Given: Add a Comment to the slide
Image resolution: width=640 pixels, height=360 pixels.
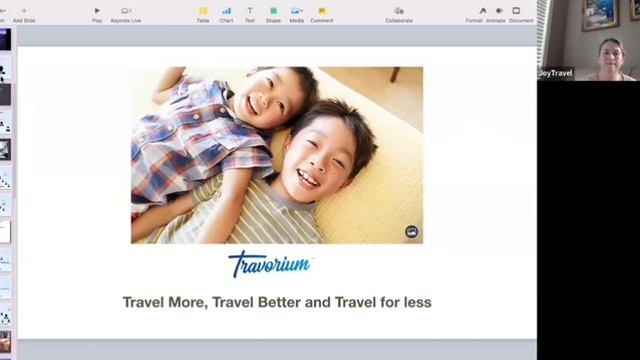Looking at the screenshot, I should point(322,15).
